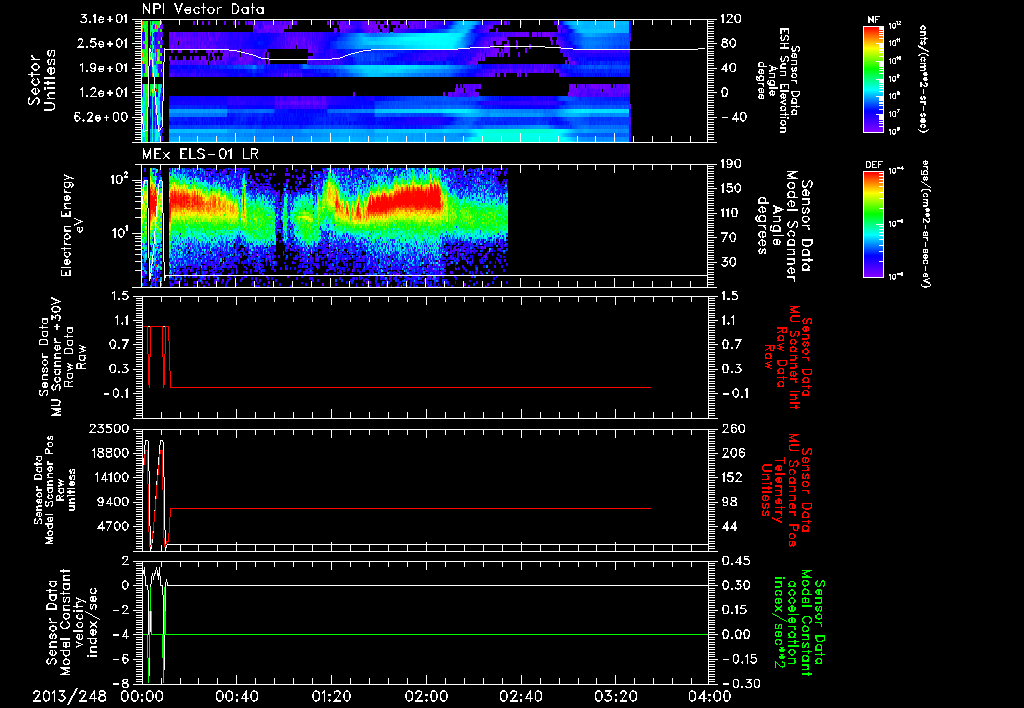Click the green "Model Constant acceleration" axis label
This screenshot has height=708, width=1024.
tap(799, 623)
